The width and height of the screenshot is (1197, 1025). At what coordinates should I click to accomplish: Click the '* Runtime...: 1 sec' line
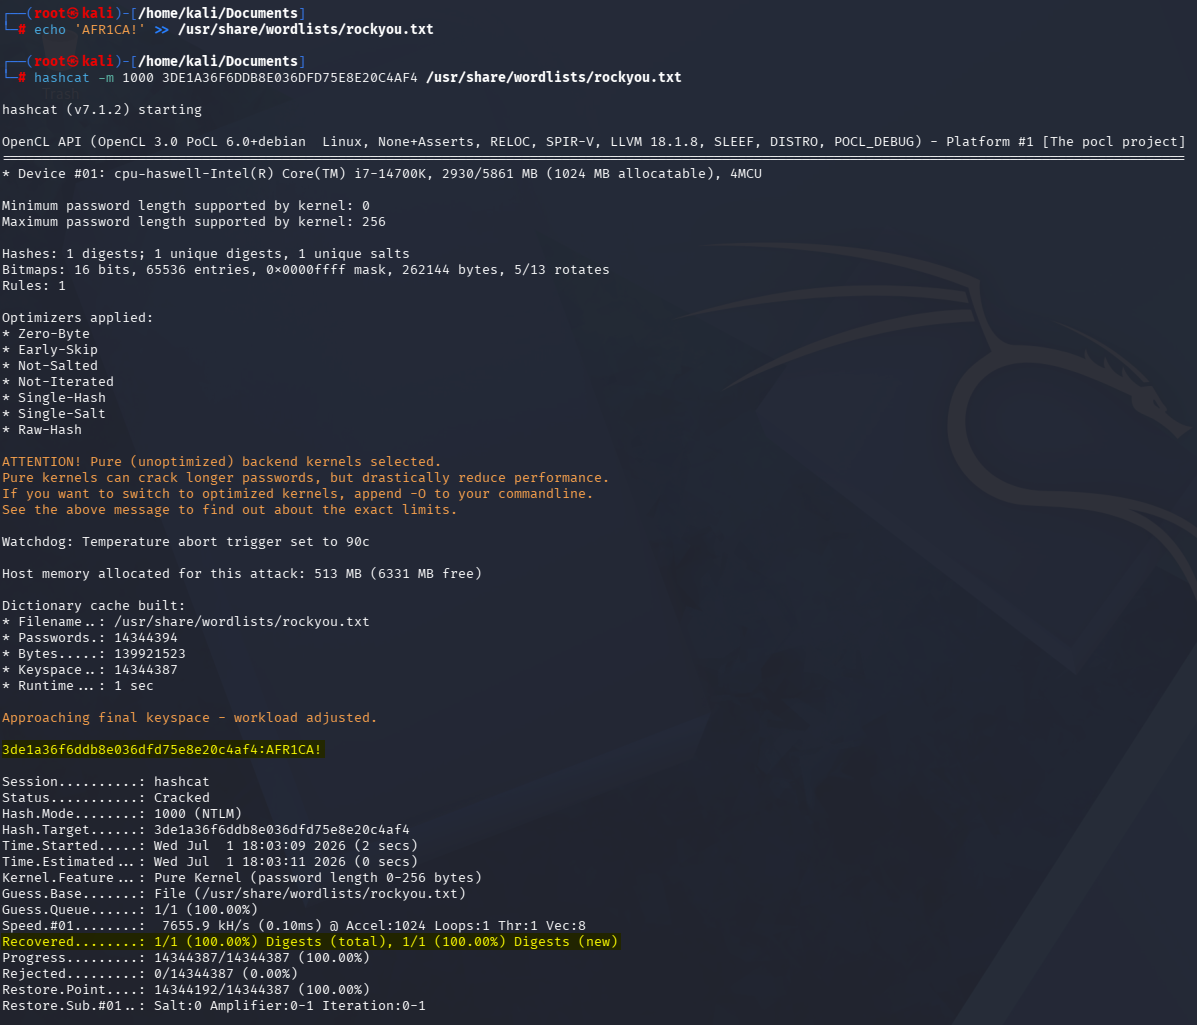77,687
